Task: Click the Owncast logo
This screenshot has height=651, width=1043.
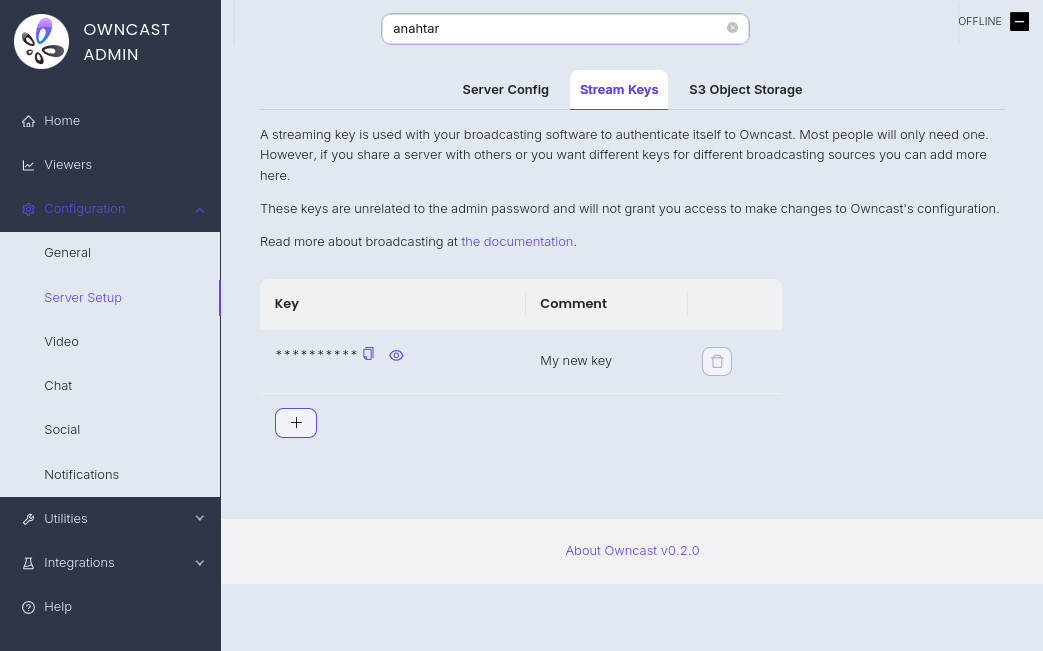Action: click(x=41, y=41)
